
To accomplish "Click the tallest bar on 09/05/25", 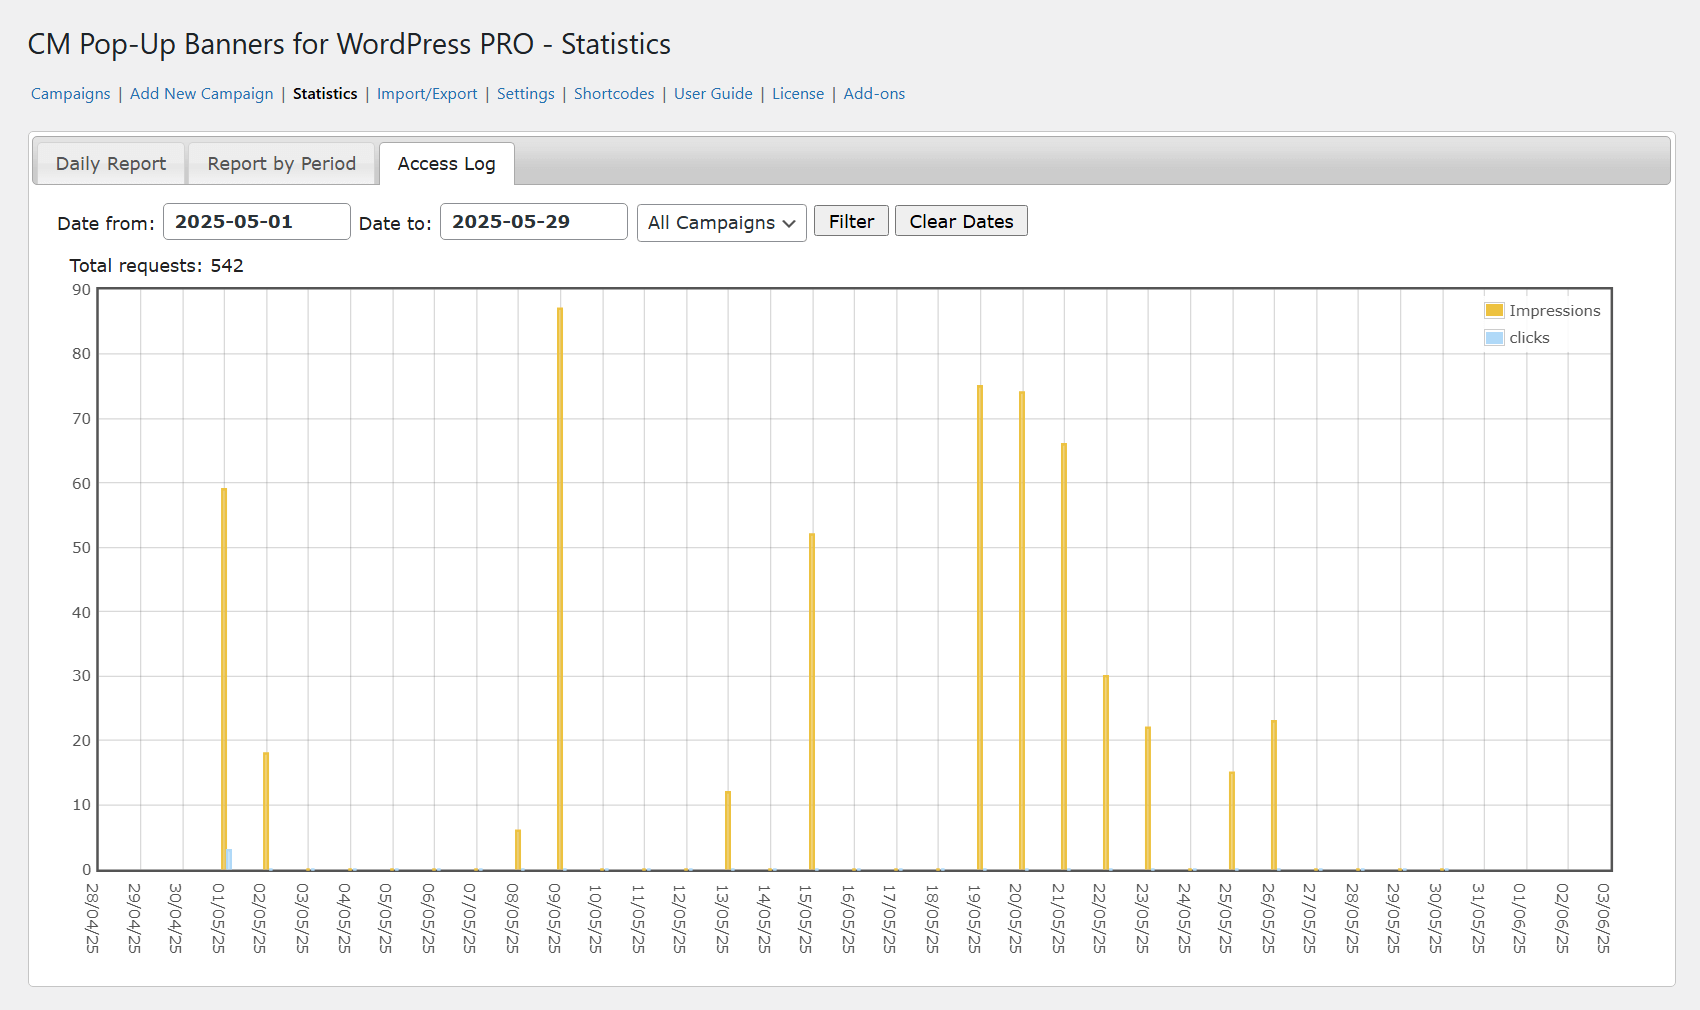I will pyautogui.click(x=560, y=588).
